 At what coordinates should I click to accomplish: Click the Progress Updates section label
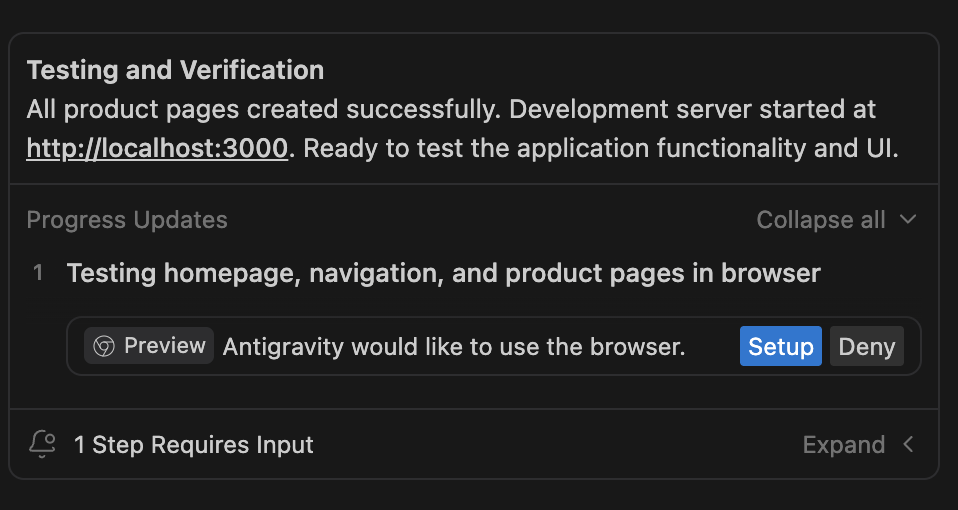[127, 220]
